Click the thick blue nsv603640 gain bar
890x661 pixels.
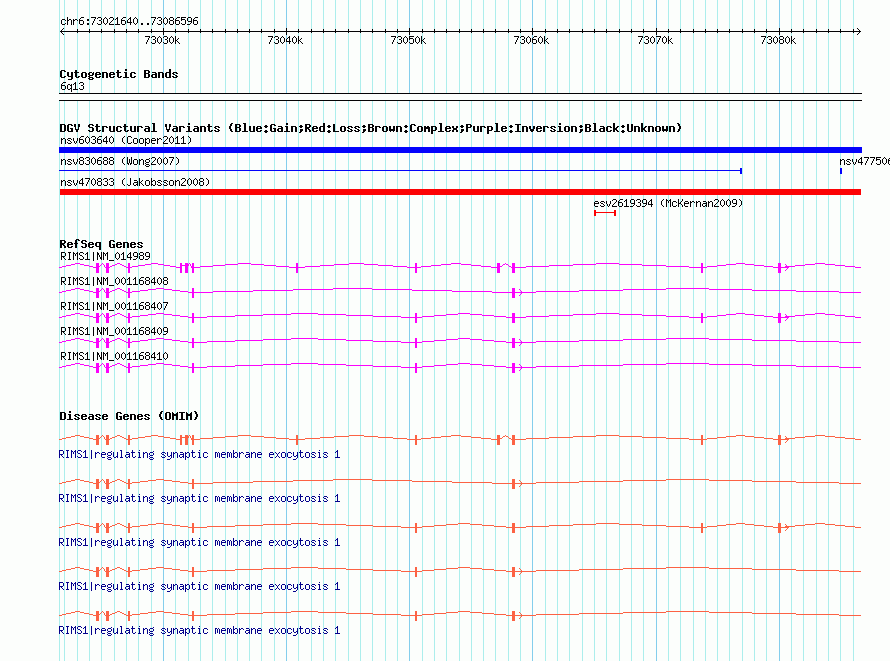460,150
